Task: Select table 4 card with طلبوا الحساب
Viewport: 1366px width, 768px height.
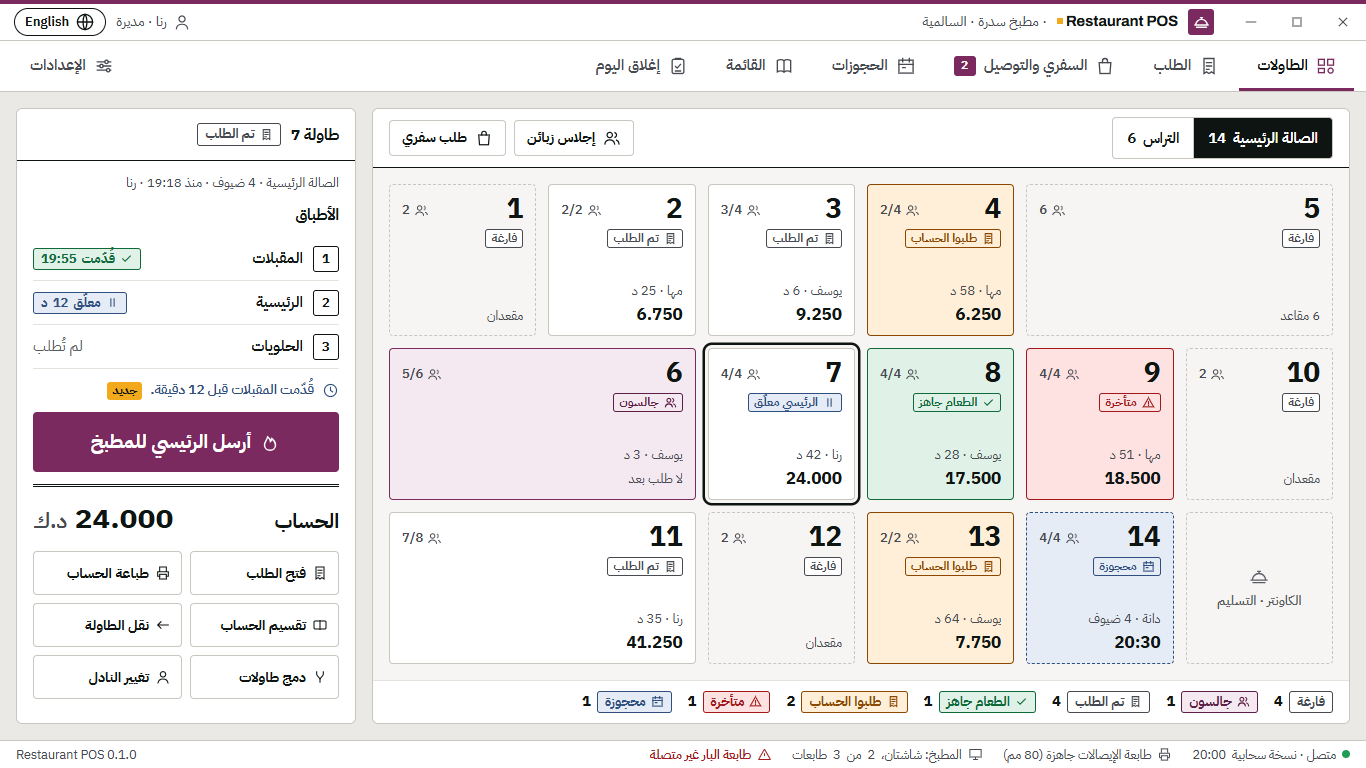Action: 940,260
